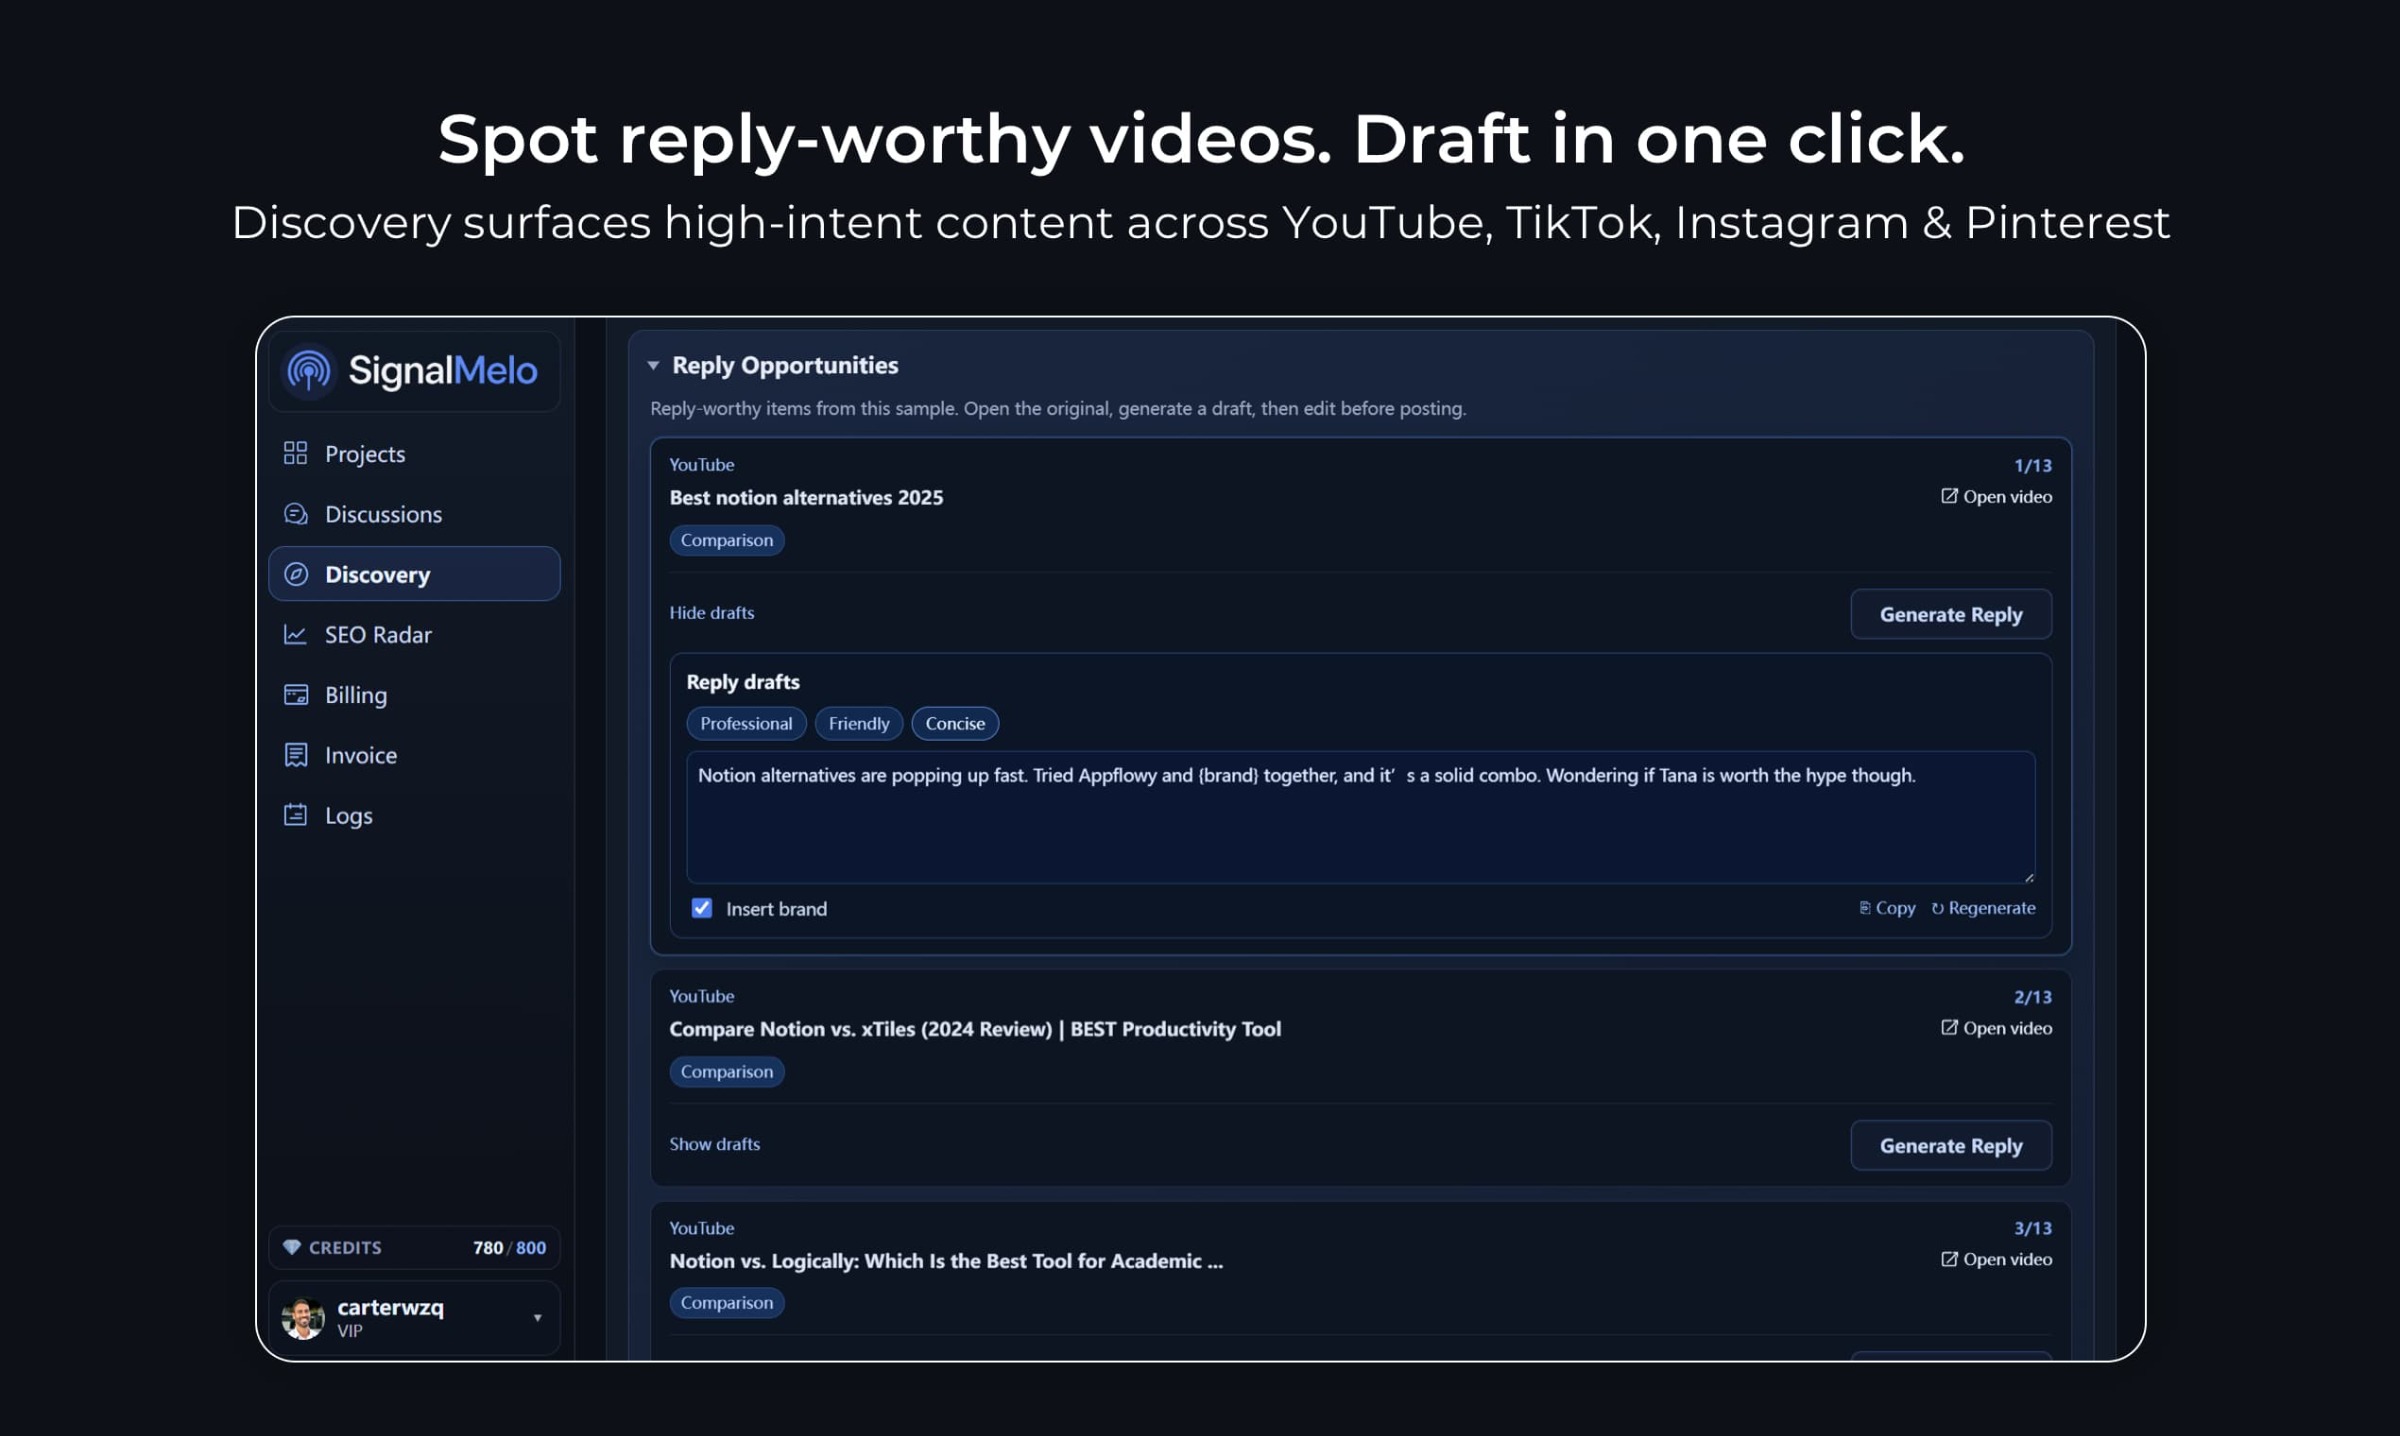Open the carterwzq account dropdown arrow
The height and width of the screenshot is (1436, 2400).
point(538,1318)
